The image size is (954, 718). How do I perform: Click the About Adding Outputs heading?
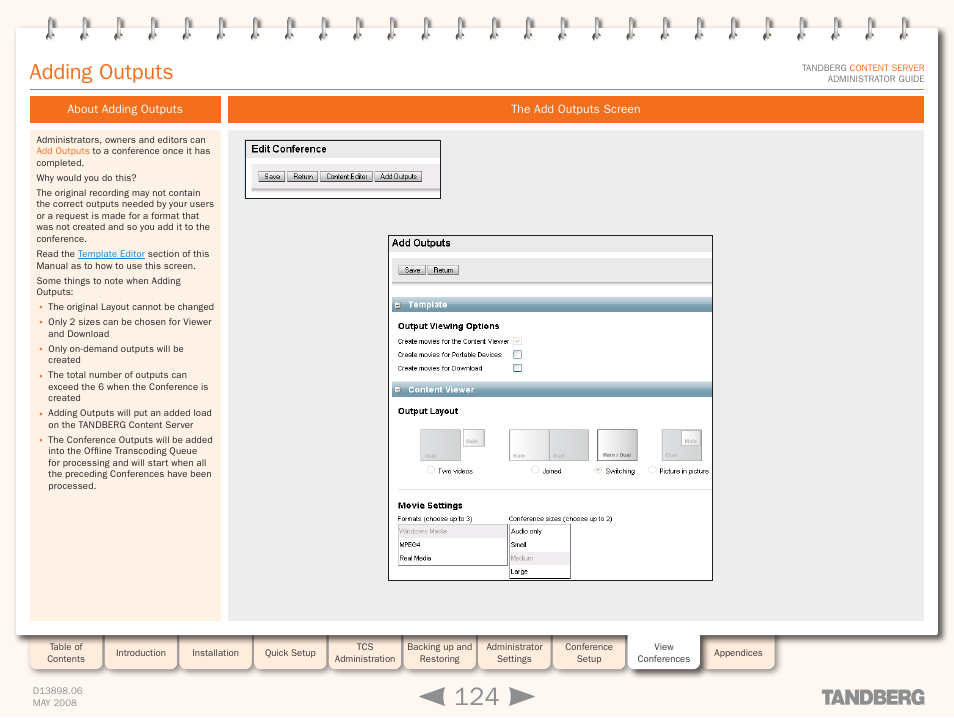(125, 109)
